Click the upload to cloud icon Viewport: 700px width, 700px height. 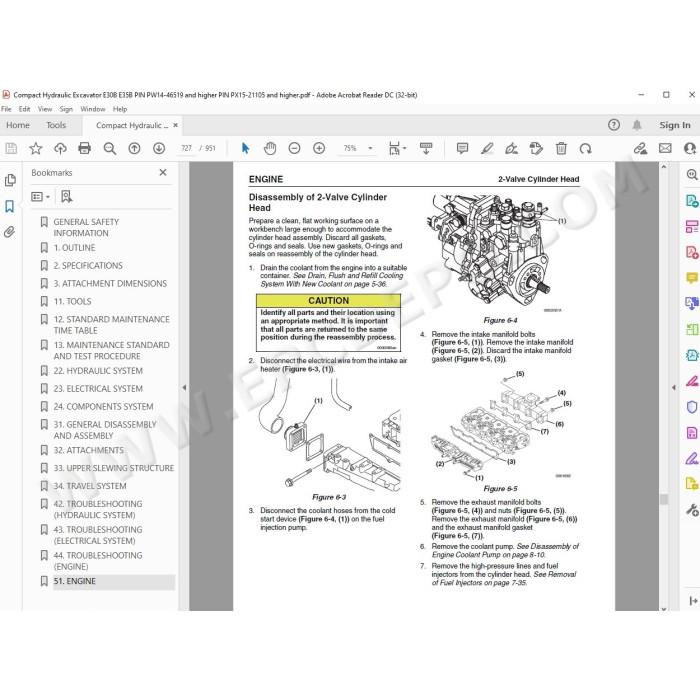[x=60, y=148]
